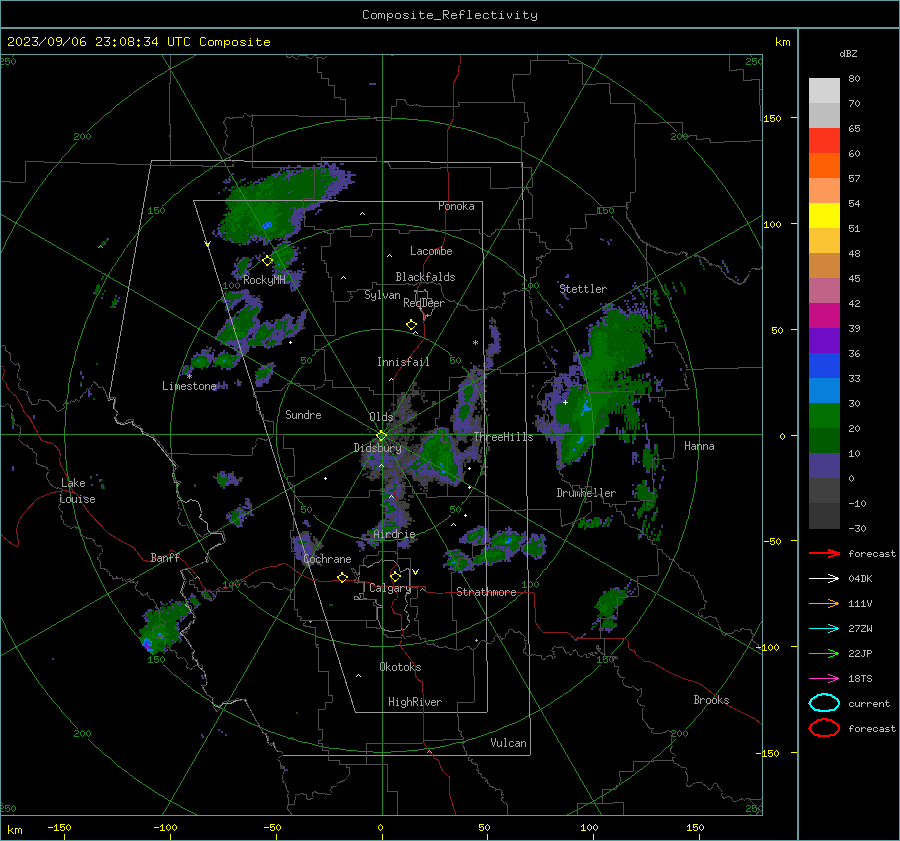This screenshot has height=841, width=900.
Task: Click the RedDeer city label
Action: tap(424, 303)
